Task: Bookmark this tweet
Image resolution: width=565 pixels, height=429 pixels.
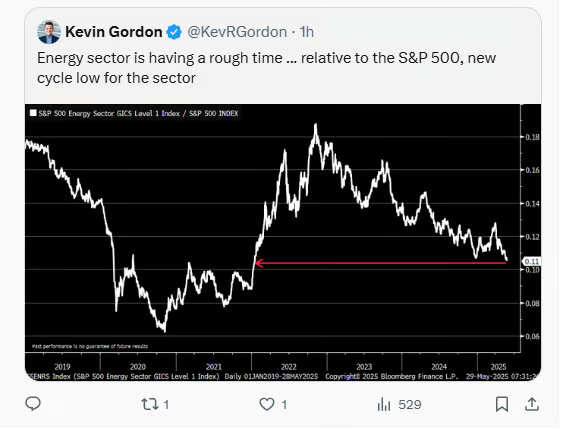Action: click(x=502, y=404)
